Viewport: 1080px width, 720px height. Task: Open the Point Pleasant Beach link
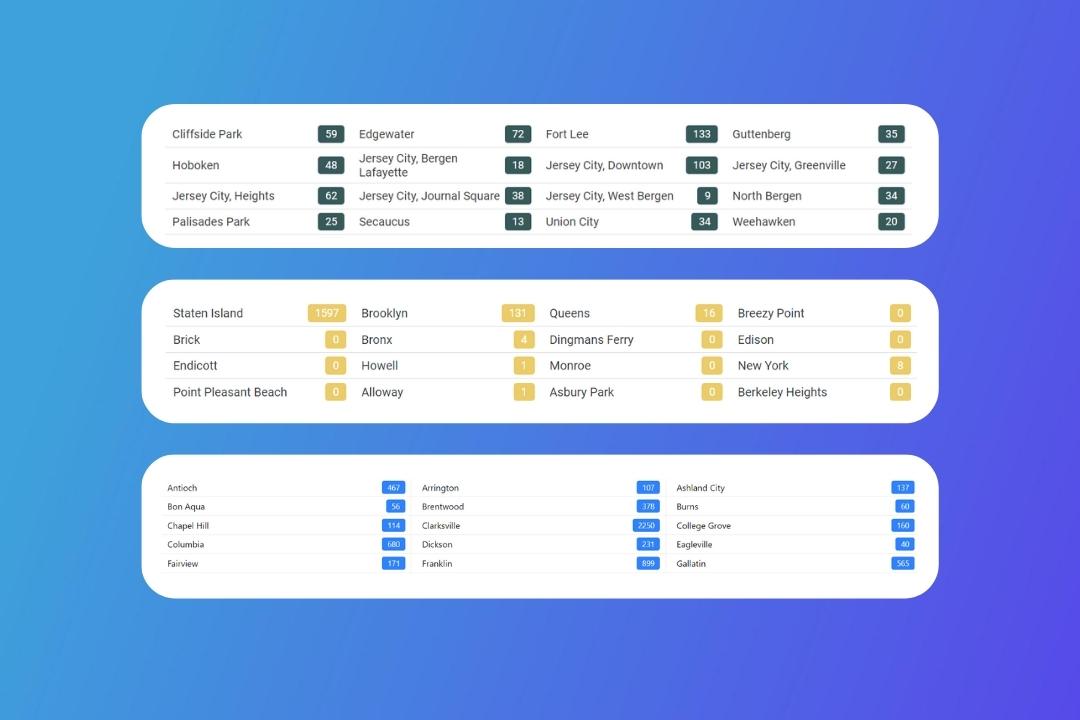[230, 392]
